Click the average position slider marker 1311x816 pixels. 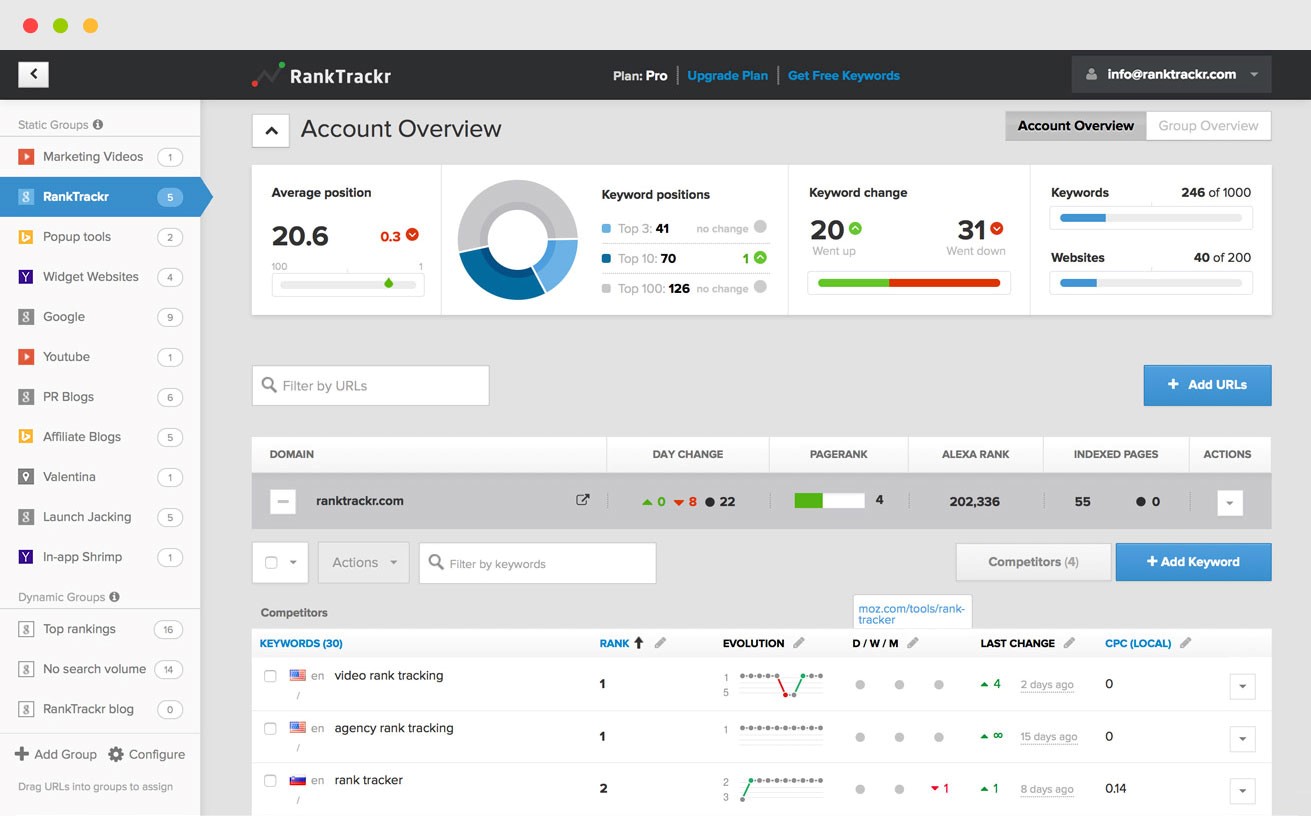pyautogui.click(x=388, y=284)
